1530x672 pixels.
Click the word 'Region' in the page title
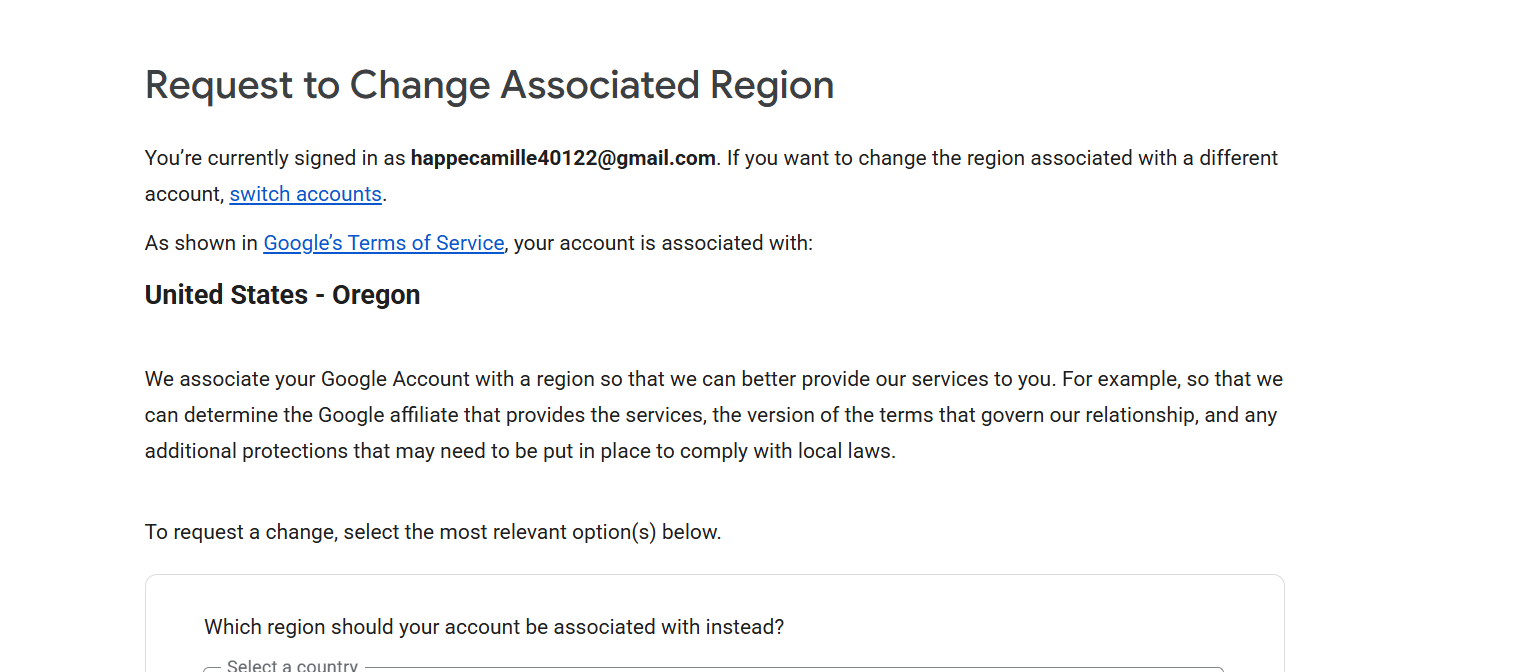tap(772, 85)
